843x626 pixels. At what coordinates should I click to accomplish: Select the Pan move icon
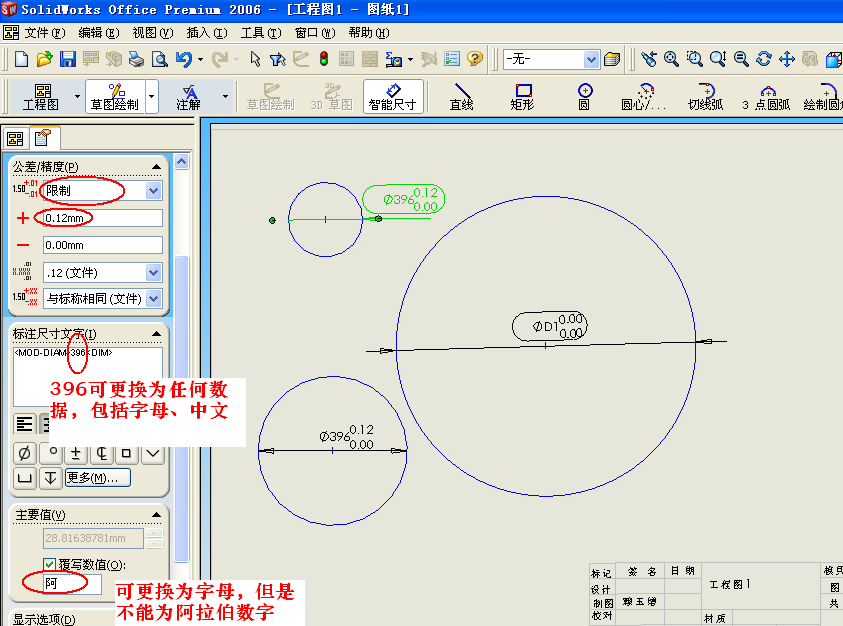(787, 59)
